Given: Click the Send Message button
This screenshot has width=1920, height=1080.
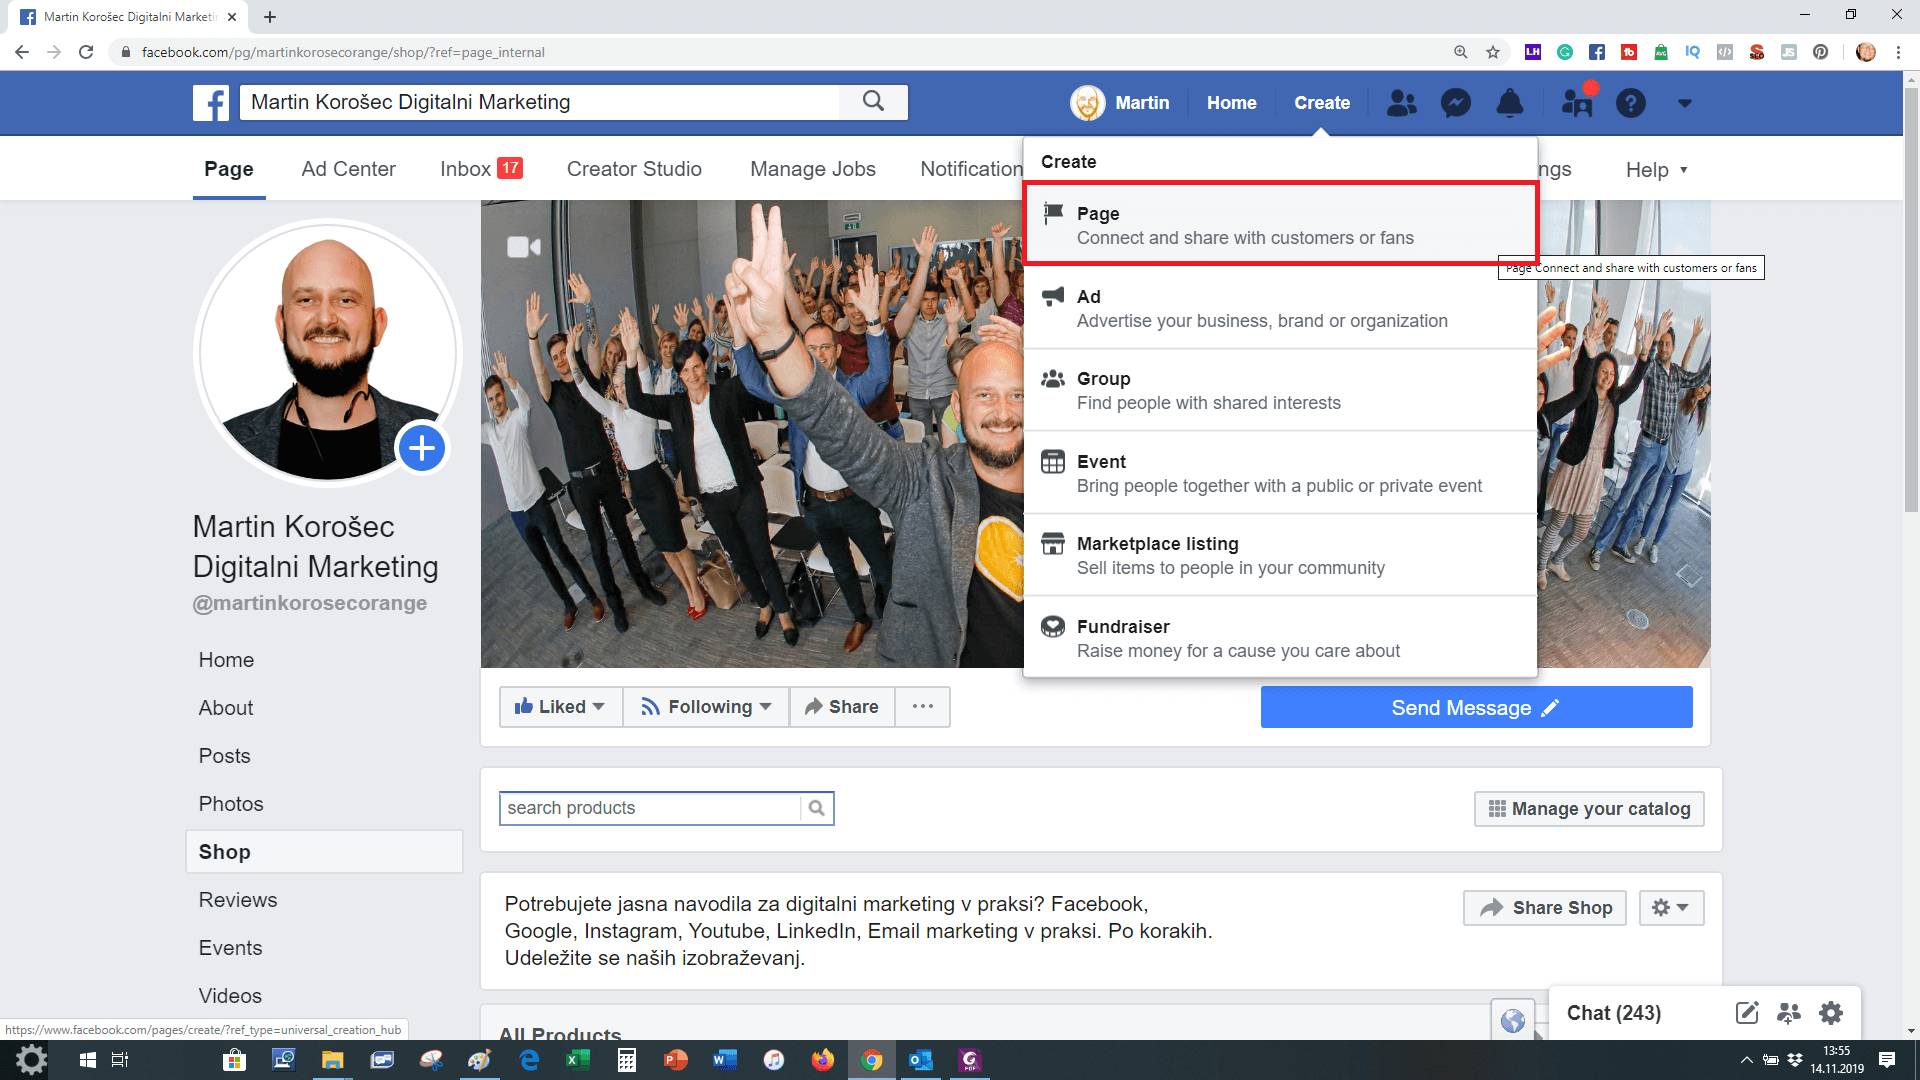Looking at the screenshot, I should tap(1475, 708).
